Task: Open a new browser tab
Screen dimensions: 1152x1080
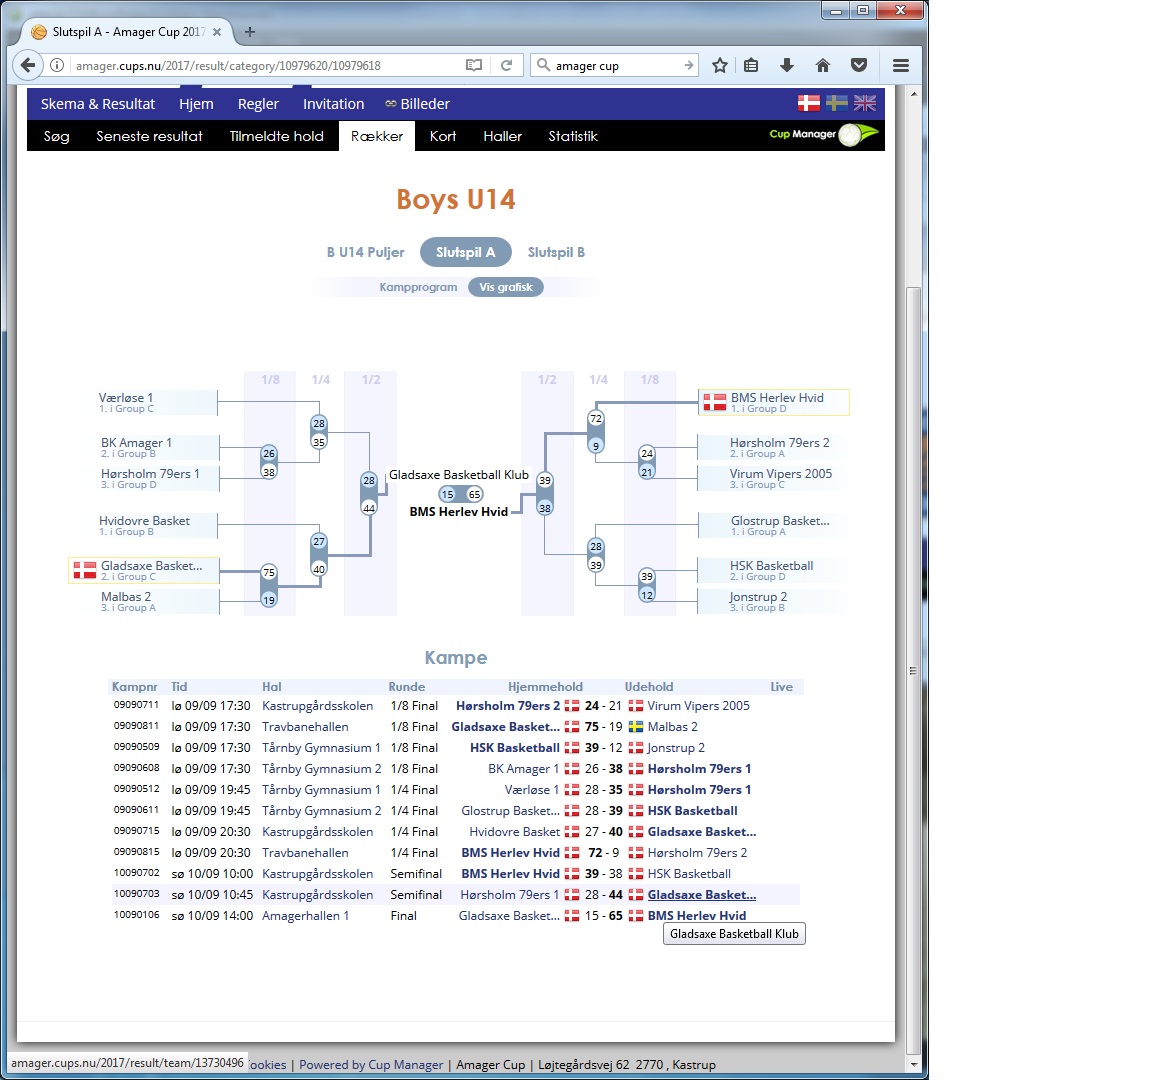Action: 250,32
